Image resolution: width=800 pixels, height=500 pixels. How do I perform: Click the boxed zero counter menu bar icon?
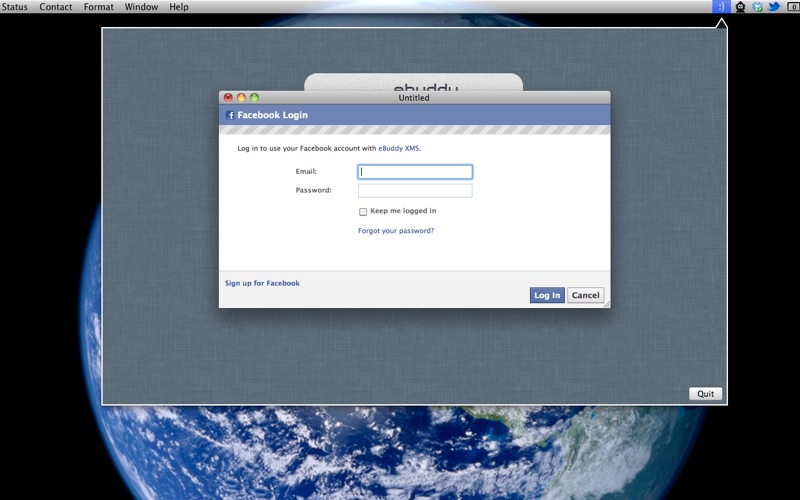[x=793, y=7]
